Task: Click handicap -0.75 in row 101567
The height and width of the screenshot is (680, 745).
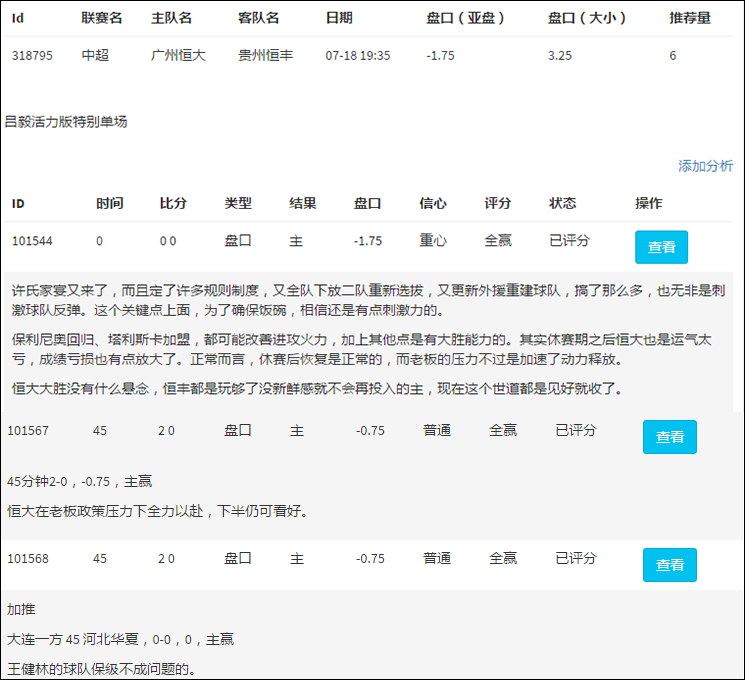Action: pos(370,431)
